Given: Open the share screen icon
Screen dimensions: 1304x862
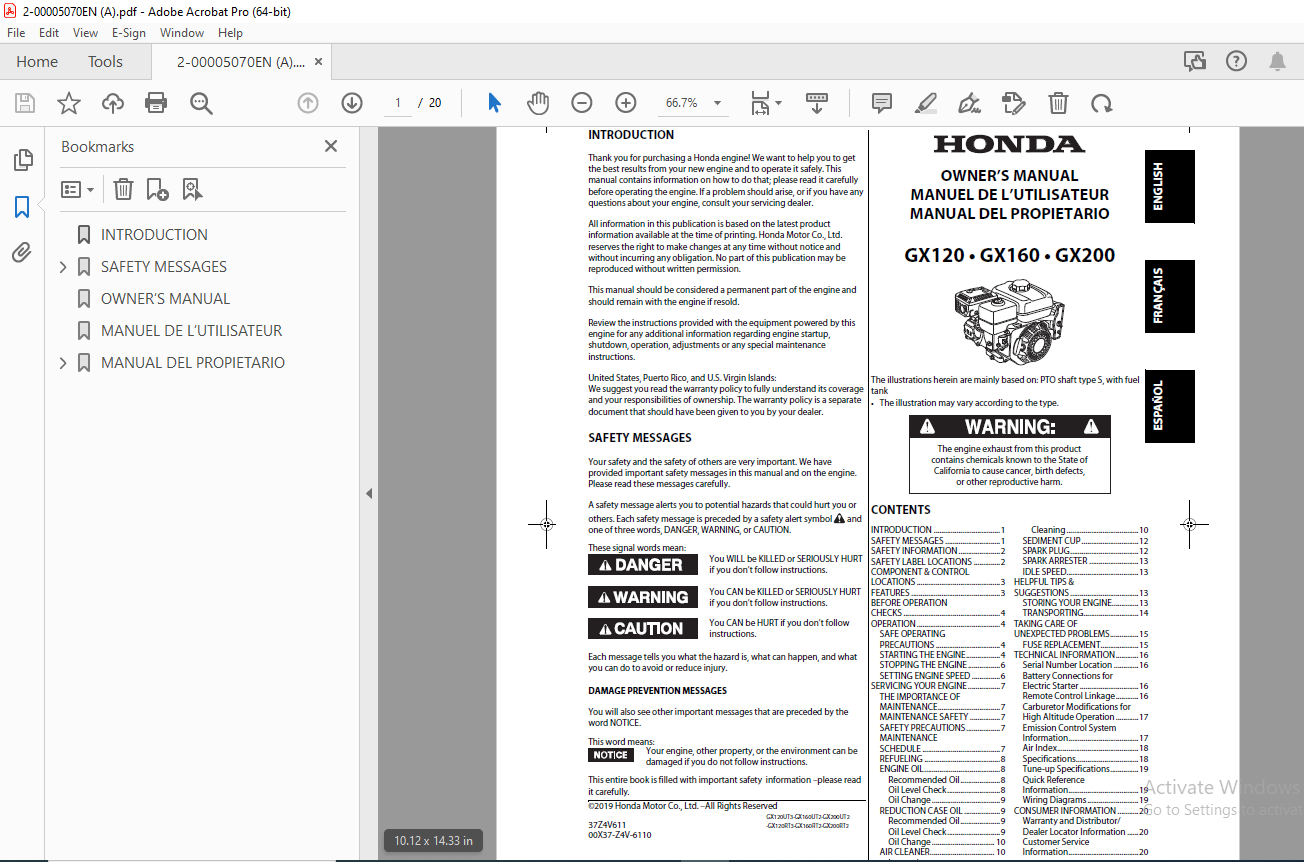Looking at the screenshot, I should coord(1195,61).
